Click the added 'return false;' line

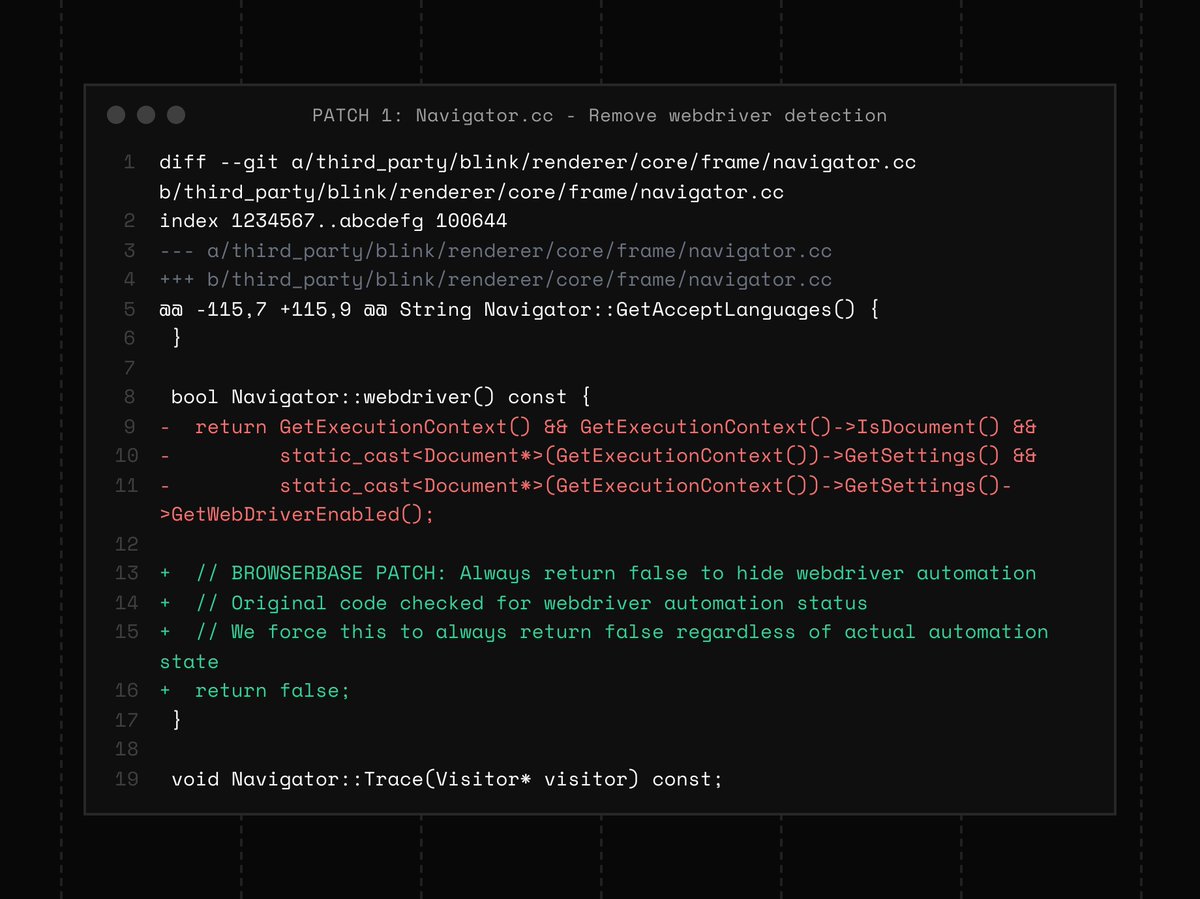point(255,691)
